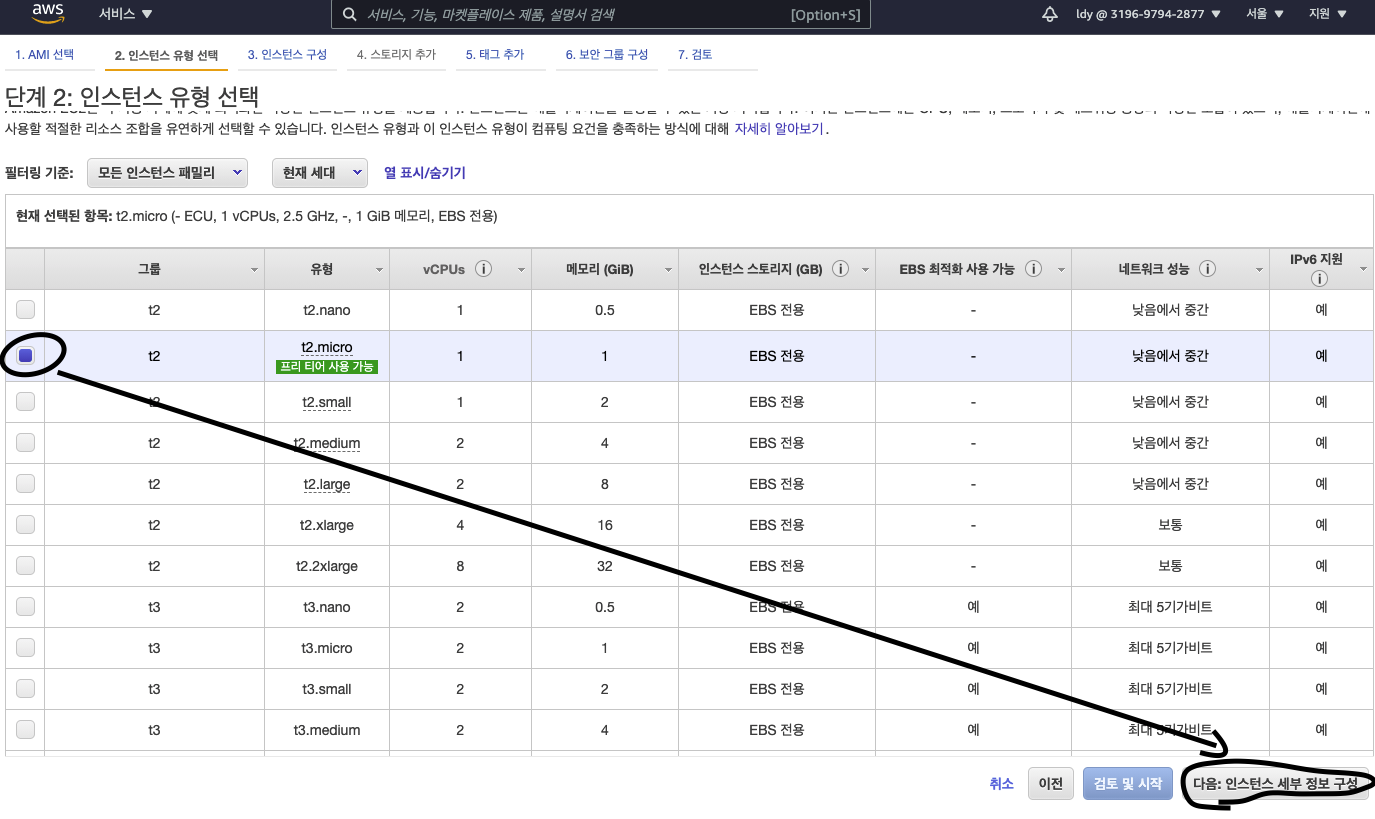Select the t2.medium instance checkbox
Viewport: 1375px width, 819px height.
click(x=26, y=442)
